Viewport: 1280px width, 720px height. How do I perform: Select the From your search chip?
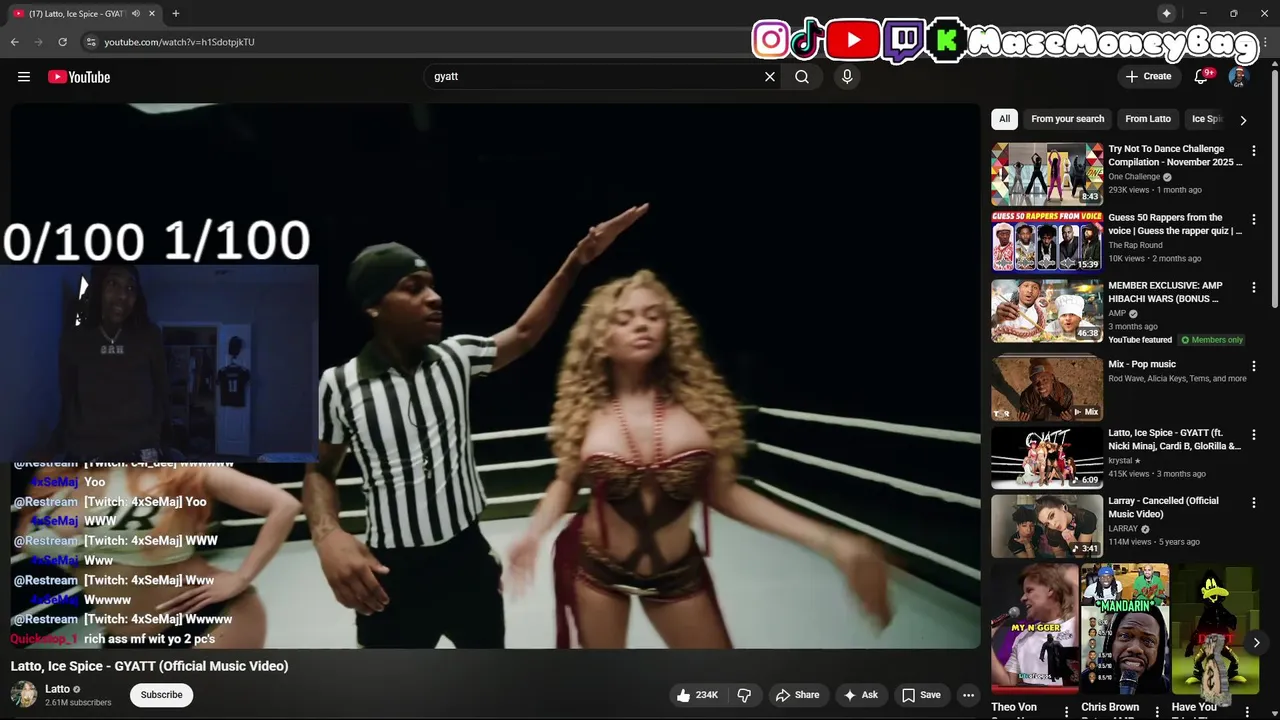pyautogui.click(x=1068, y=119)
